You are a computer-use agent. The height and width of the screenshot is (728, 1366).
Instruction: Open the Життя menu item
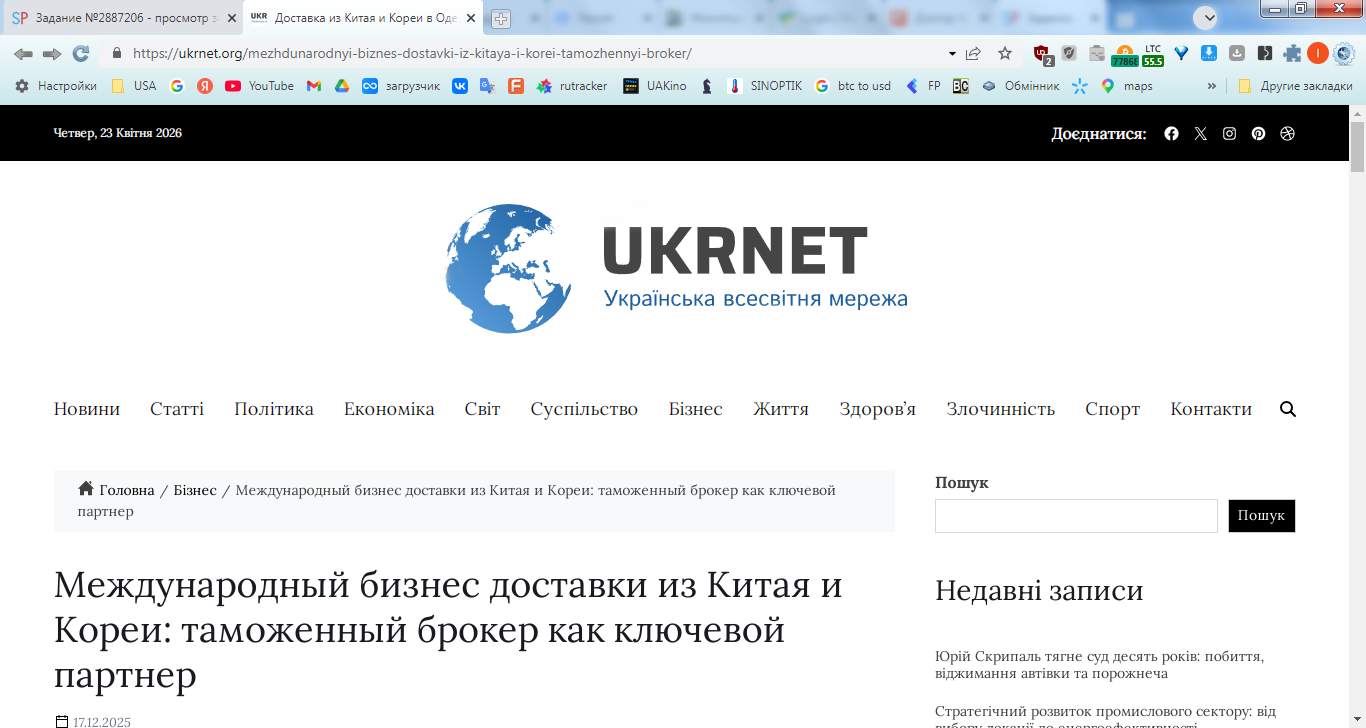(781, 409)
